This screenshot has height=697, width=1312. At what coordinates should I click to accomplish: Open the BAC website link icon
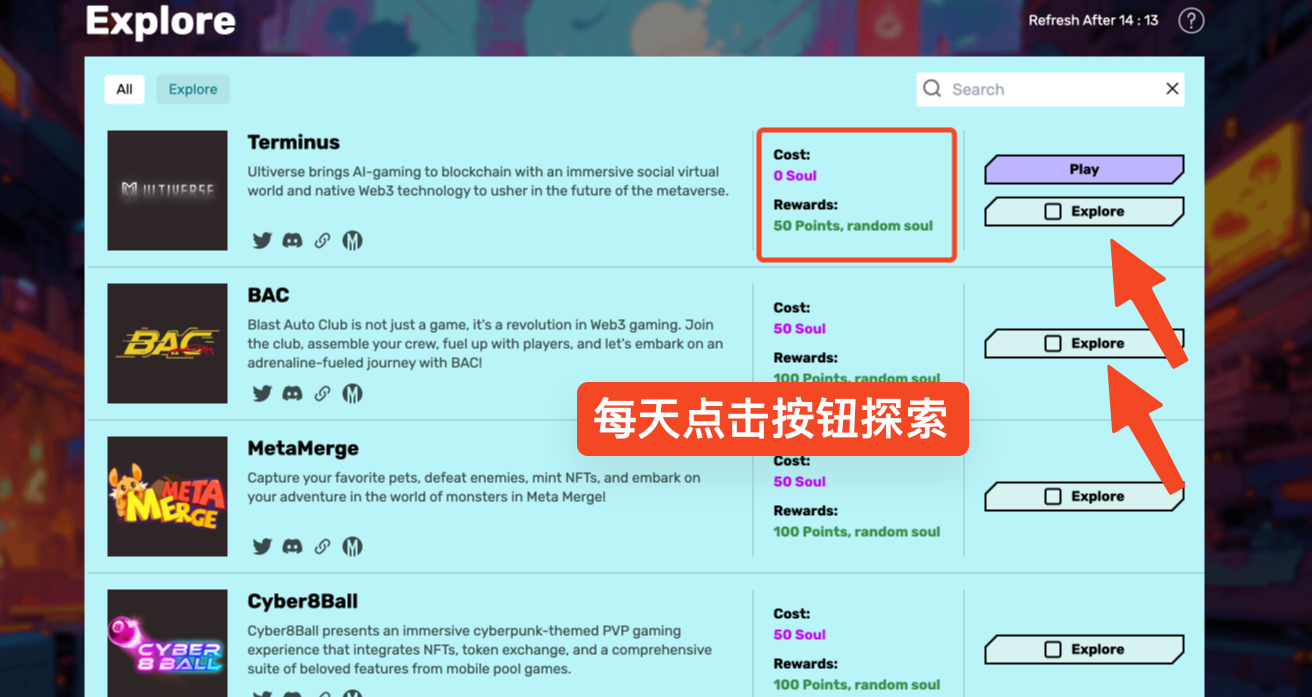(x=322, y=393)
